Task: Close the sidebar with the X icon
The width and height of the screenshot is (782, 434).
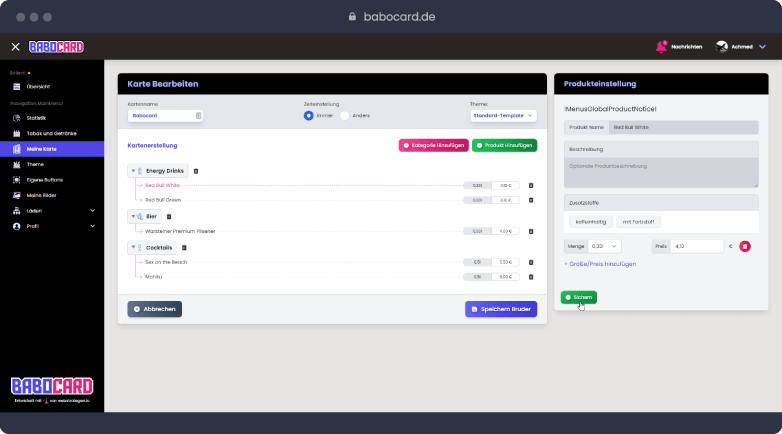Action: pyautogui.click(x=15, y=46)
